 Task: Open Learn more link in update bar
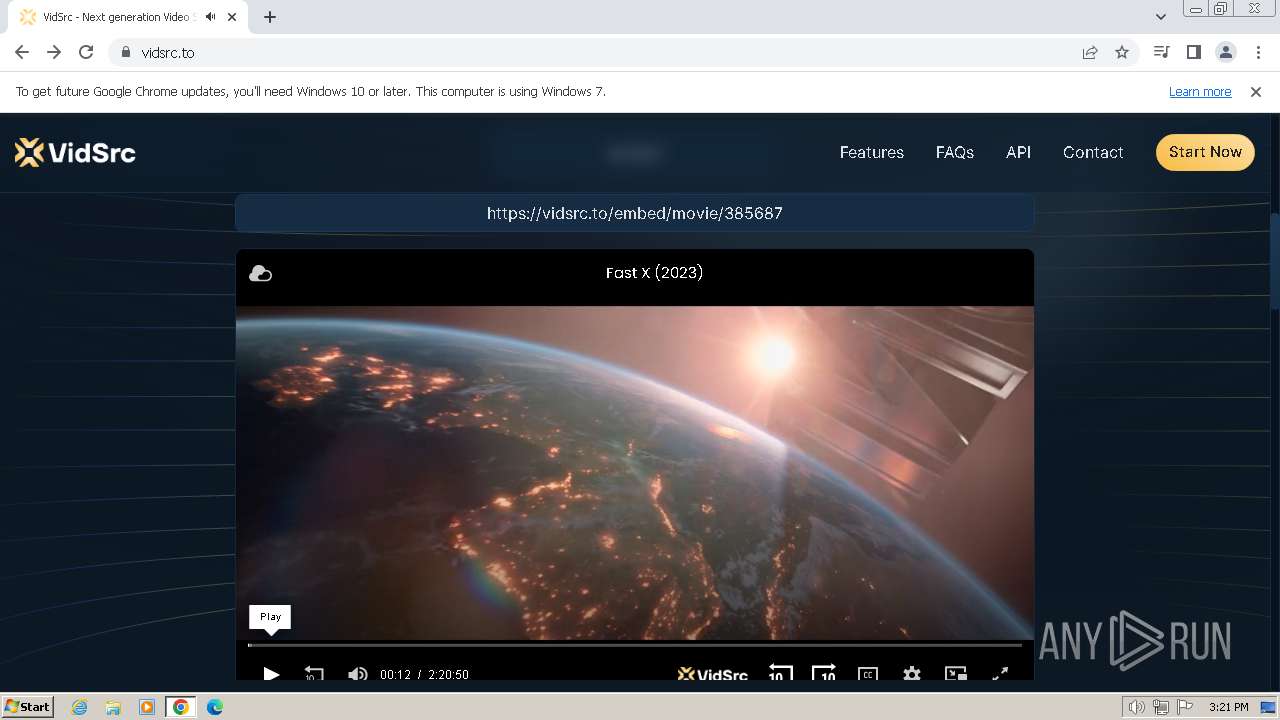pos(1200,91)
